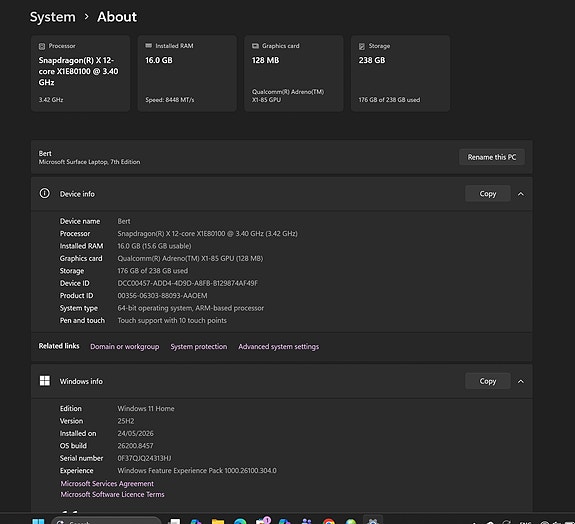The image size is (575, 524).
Task: Click the Graphics card icon in top card
Action: (255, 46)
